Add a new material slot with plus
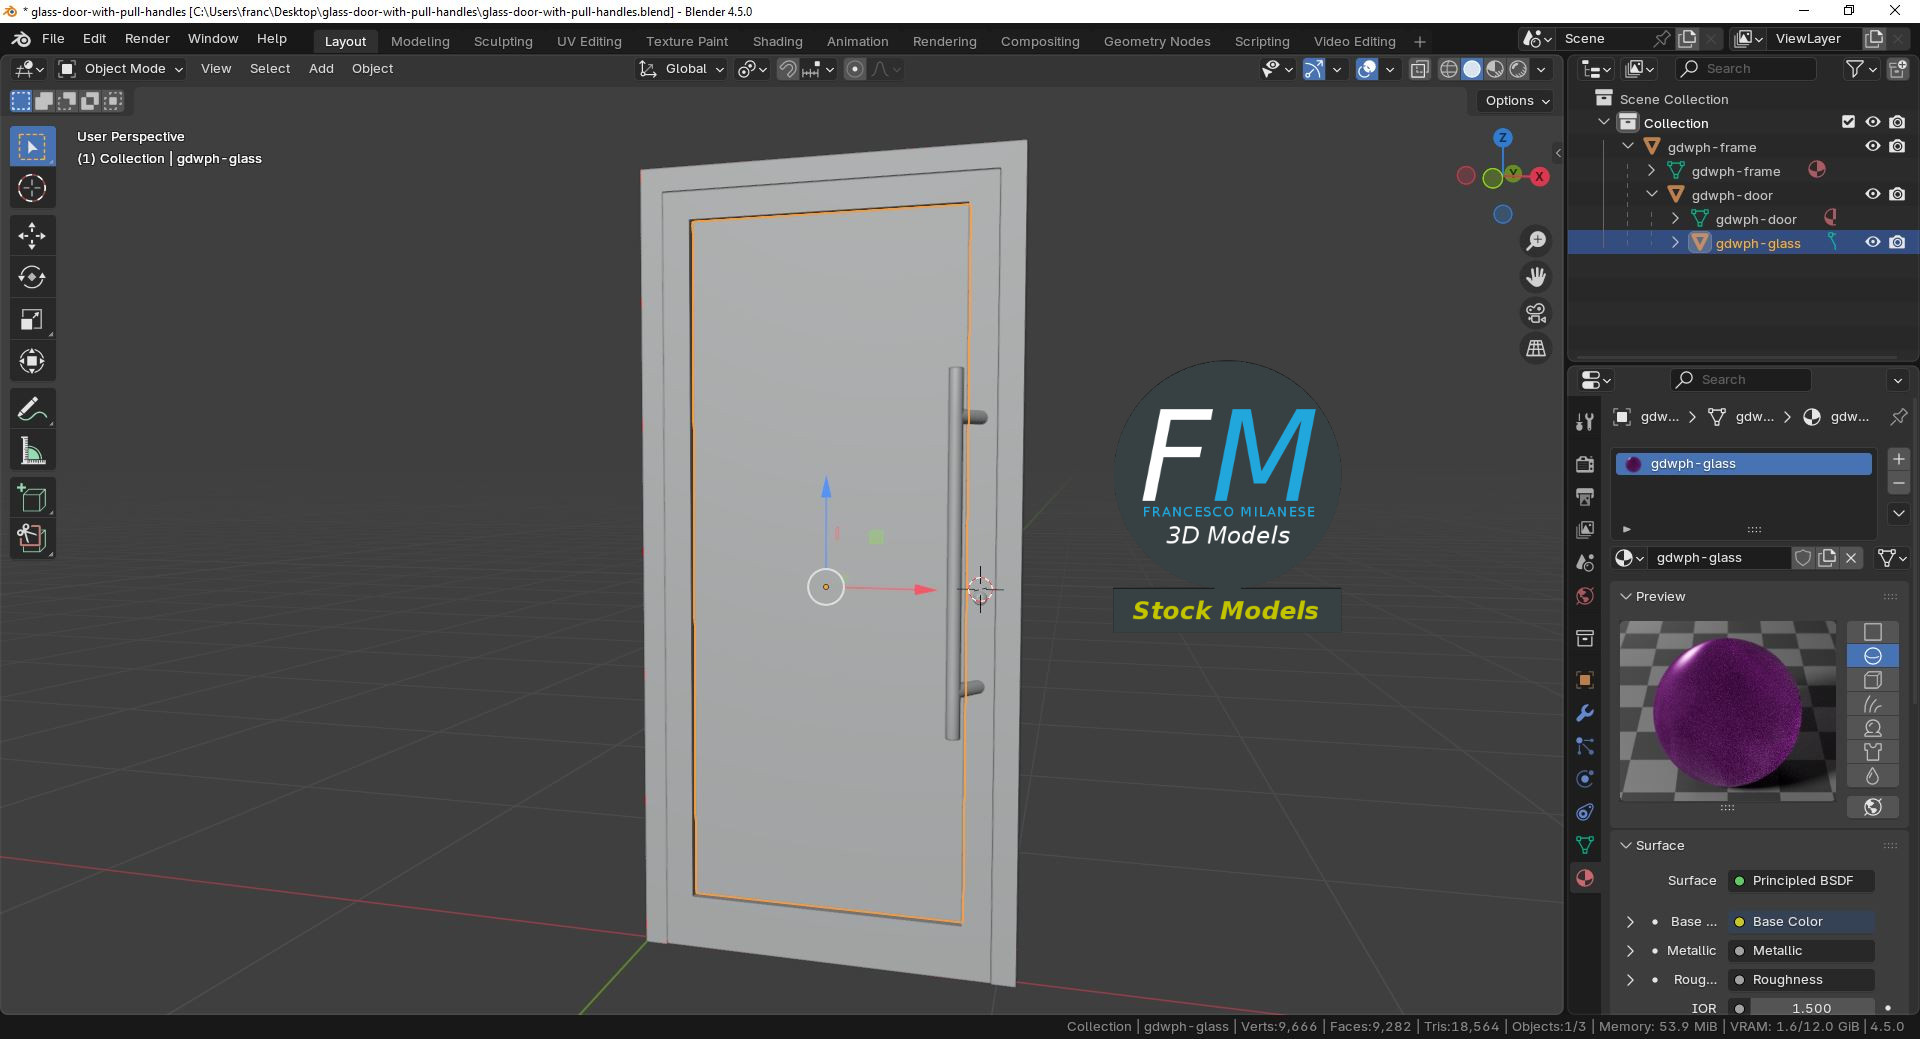Image resolution: width=1920 pixels, height=1039 pixels. tap(1898, 459)
